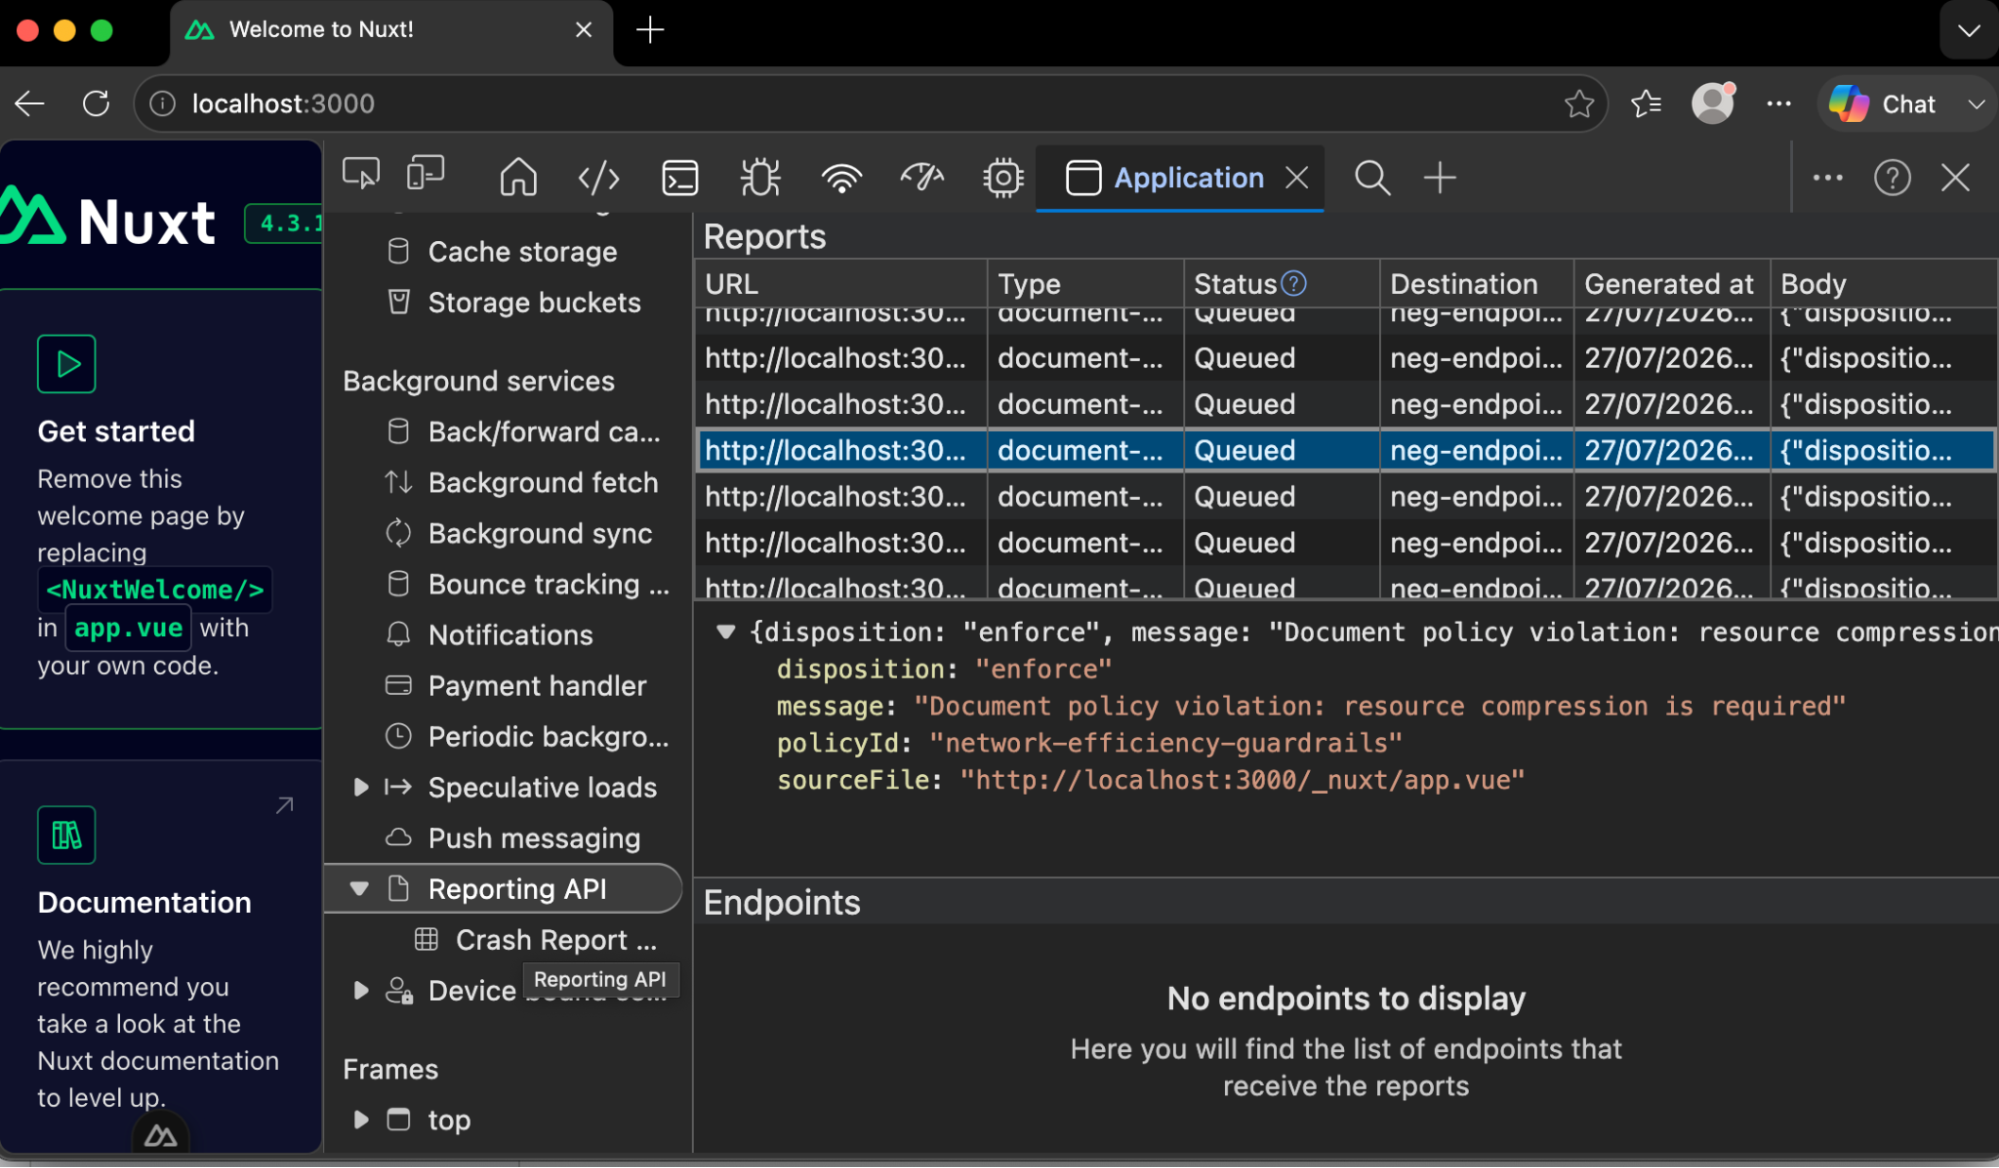Open the Memory chip icon

pyautogui.click(x=1003, y=178)
